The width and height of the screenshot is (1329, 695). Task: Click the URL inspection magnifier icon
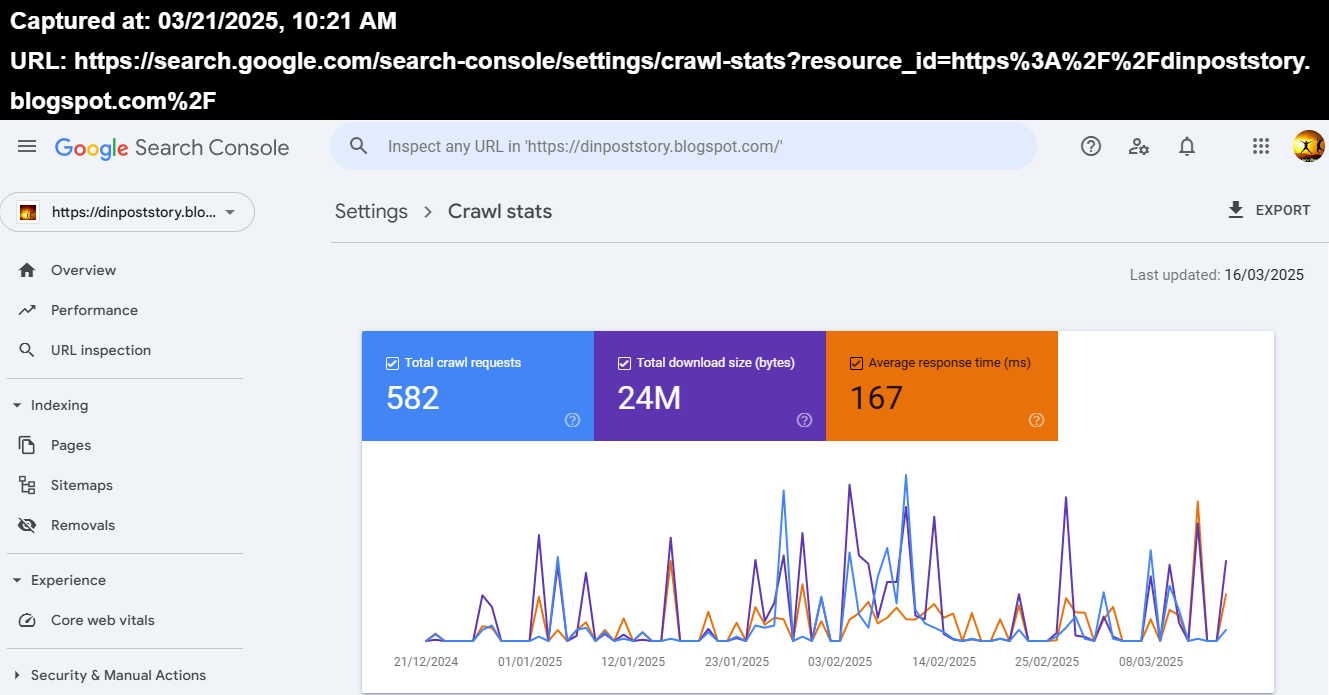pyautogui.click(x=27, y=350)
